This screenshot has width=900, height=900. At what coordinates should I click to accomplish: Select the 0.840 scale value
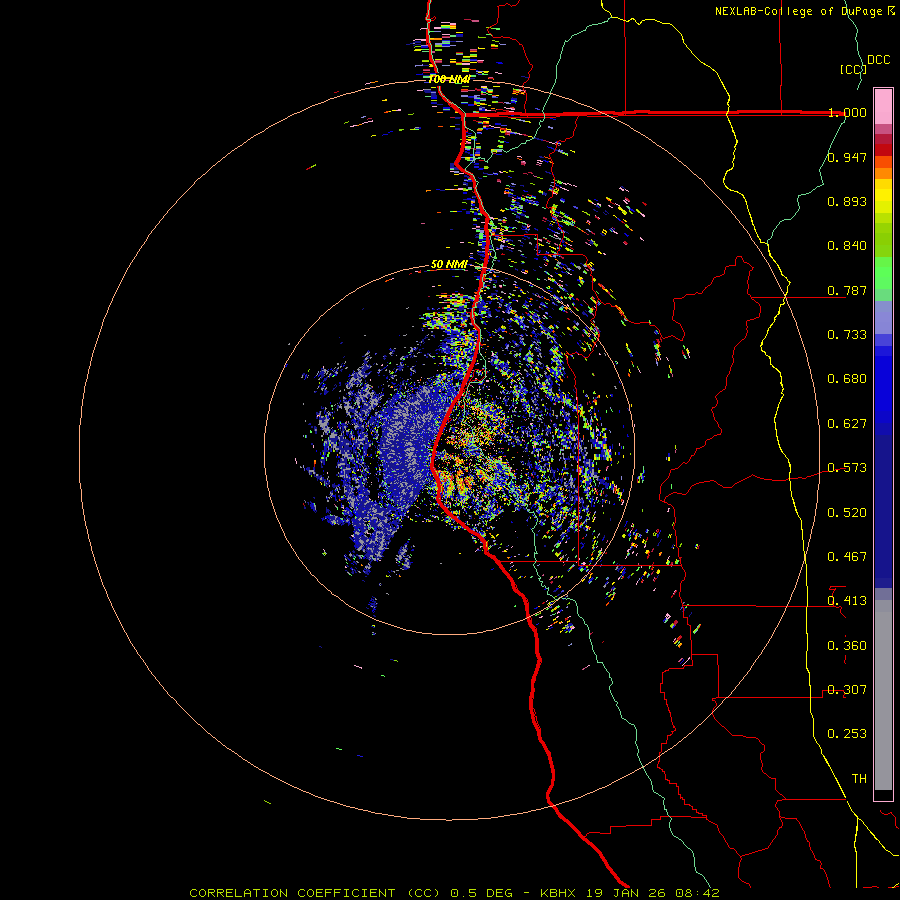point(847,246)
